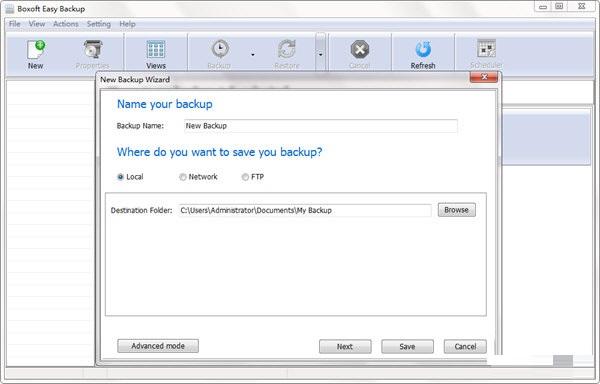Click the Restore toolbar icon
The image size is (600, 384).
[287, 49]
